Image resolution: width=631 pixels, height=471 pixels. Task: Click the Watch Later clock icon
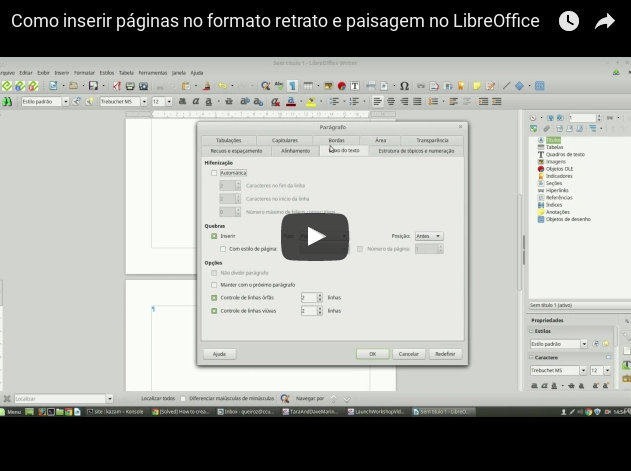click(x=569, y=21)
